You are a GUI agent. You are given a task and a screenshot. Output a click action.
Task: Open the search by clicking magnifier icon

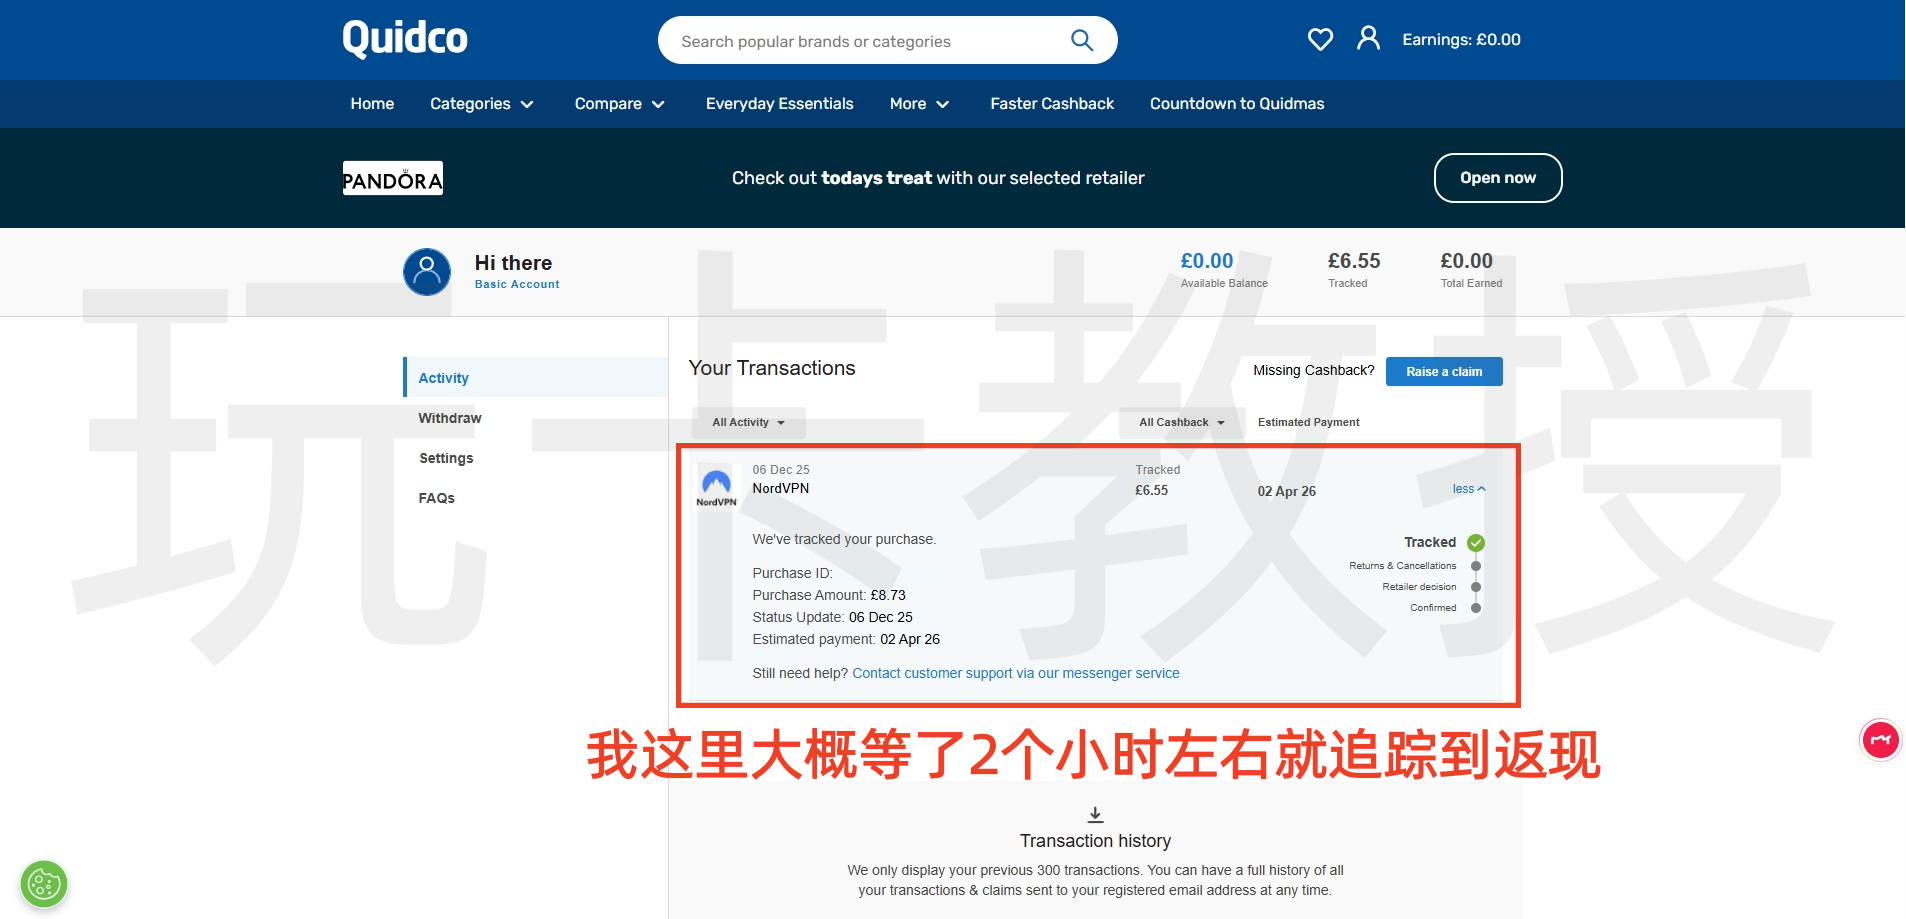click(x=1081, y=40)
